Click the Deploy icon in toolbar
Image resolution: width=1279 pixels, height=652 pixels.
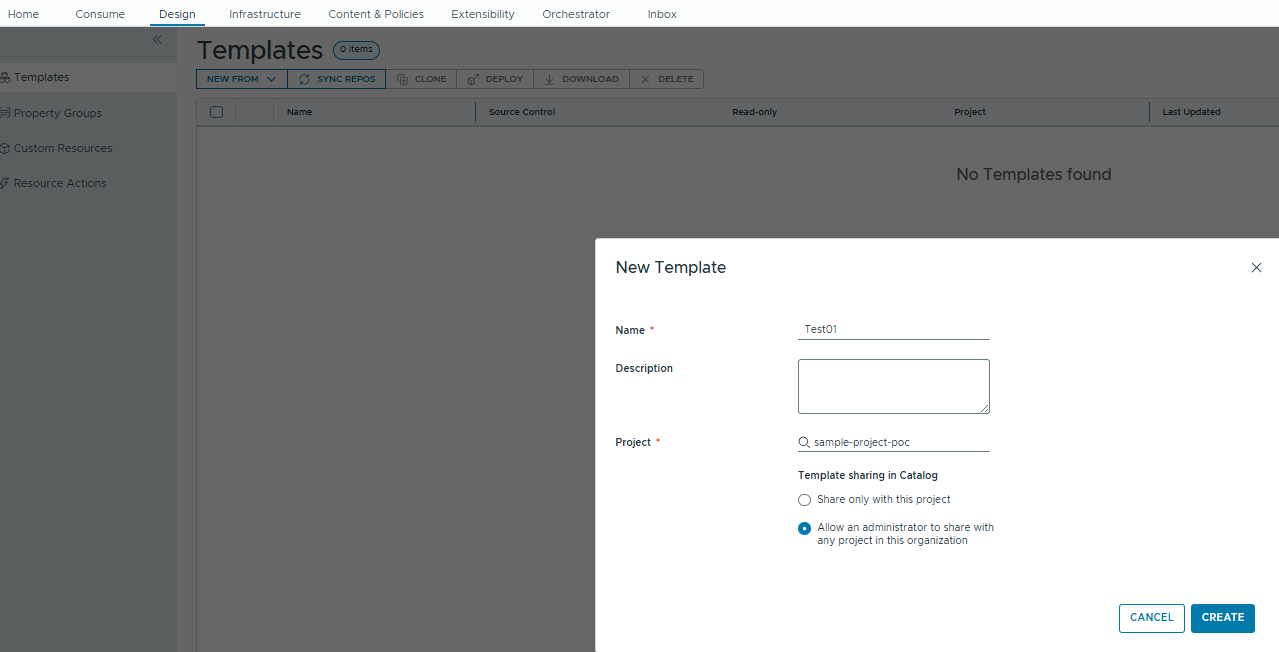tap(473, 79)
